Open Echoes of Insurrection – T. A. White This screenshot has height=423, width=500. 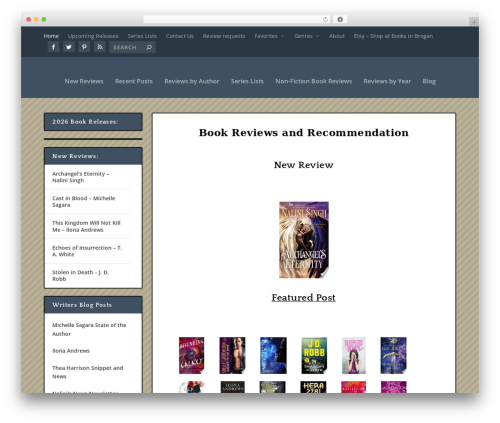(x=87, y=251)
